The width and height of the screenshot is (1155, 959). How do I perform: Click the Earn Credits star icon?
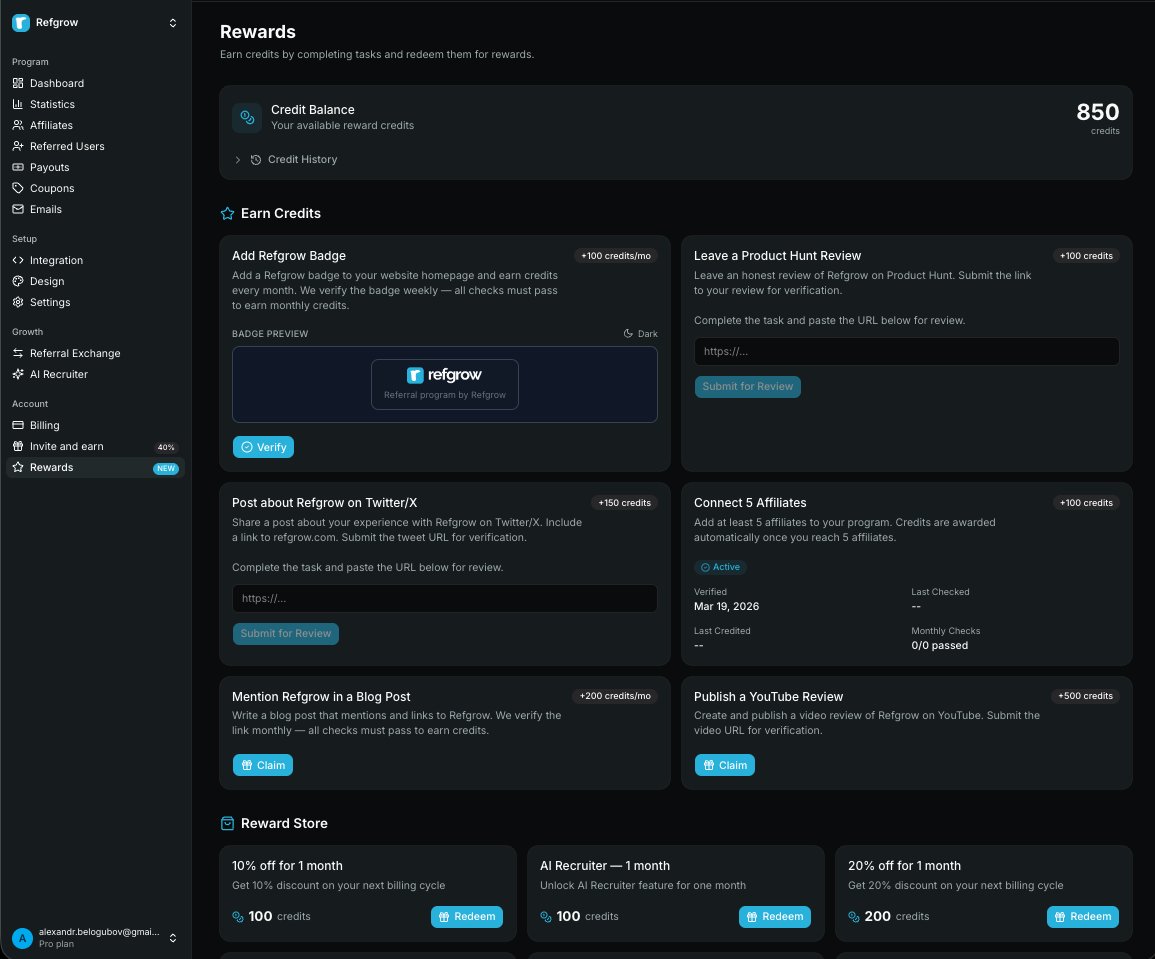click(x=228, y=213)
